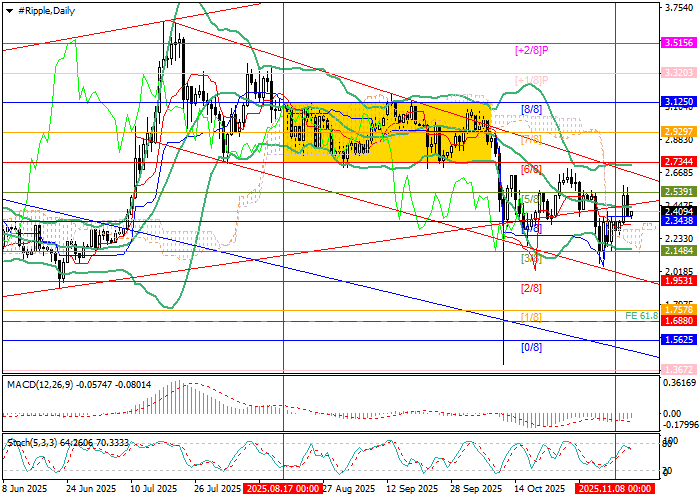Click the magenta 3.5156 price tag
Image resolution: width=700 pixels, height=500 pixels.
[x=680, y=44]
